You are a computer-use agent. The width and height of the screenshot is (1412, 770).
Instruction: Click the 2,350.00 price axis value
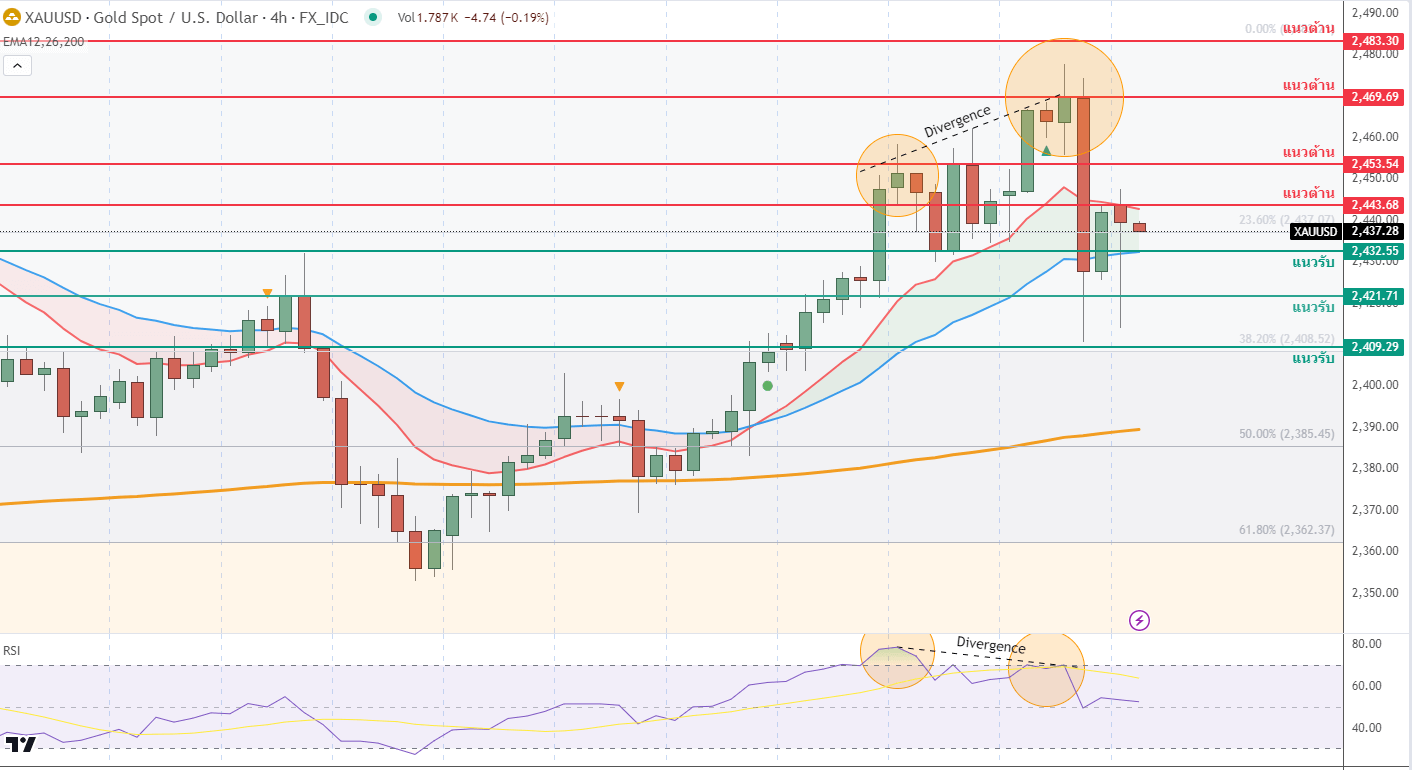(1374, 592)
